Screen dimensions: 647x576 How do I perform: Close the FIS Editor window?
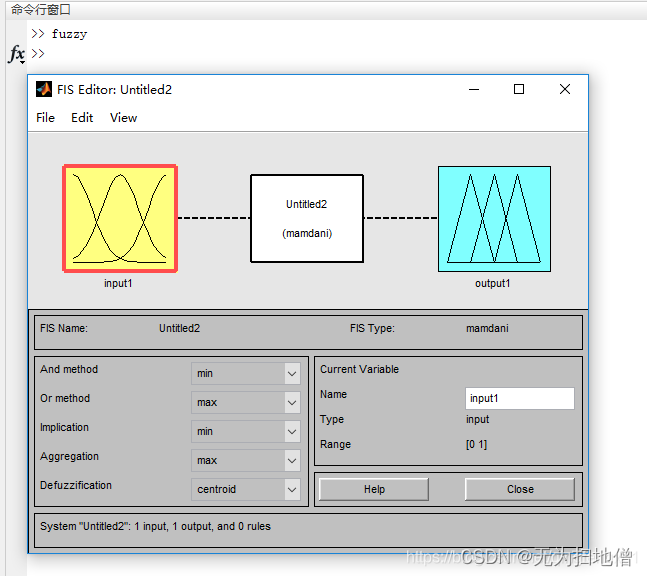coord(565,89)
